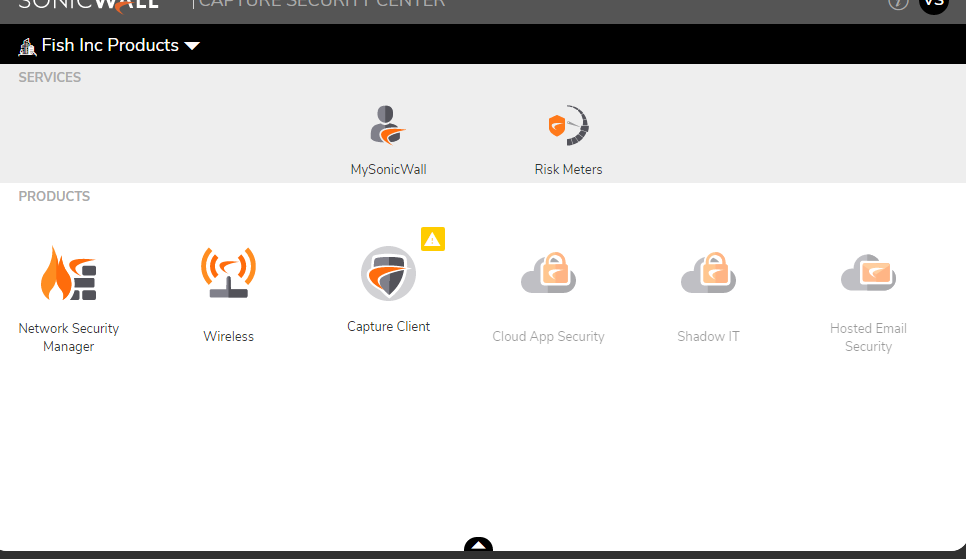The width and height of the screenshot is (966, 559).
Task: Open the MySonicWall service icon
Action: (388, 125)
